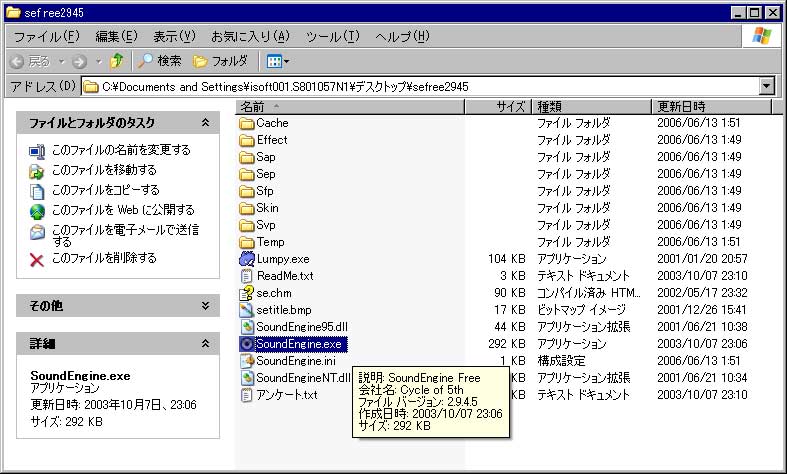The width and height of the screenshot is (787, 474).
Task: Click the setitle.bmp file name
Action: pos(284,310)
